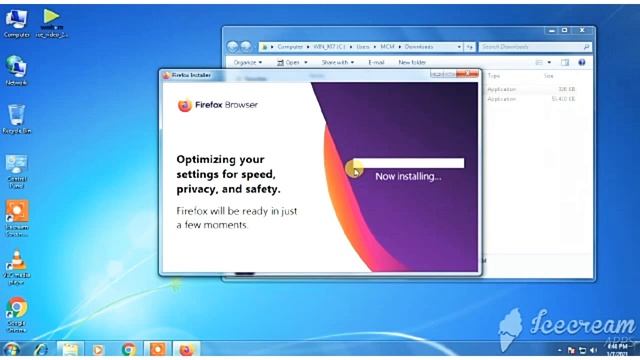The height and width of the screenshot is (360, 640).
Task: Switch to Icecream recorder taskbar button
Action: (x=158, y=349)
